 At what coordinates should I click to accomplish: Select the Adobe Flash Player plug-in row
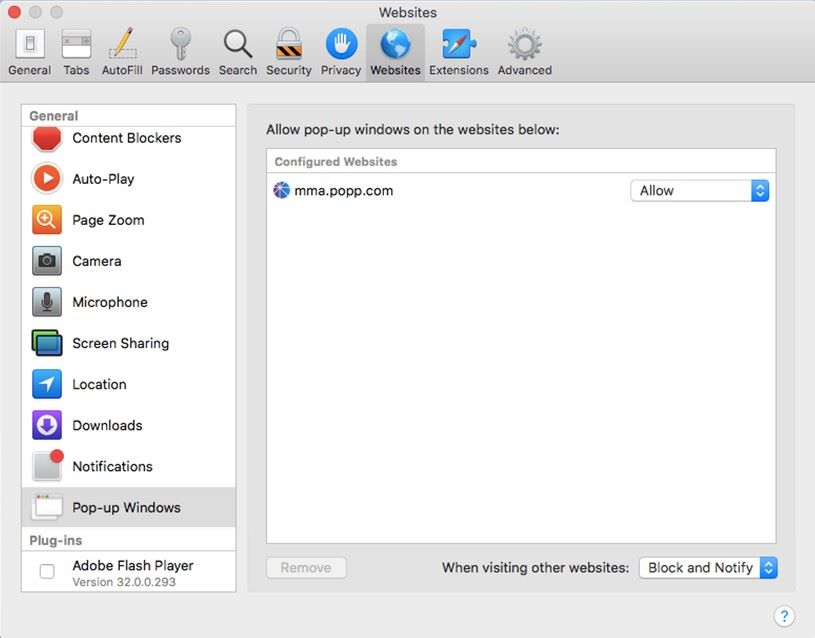pyautogui.click(x=128, y=571)
